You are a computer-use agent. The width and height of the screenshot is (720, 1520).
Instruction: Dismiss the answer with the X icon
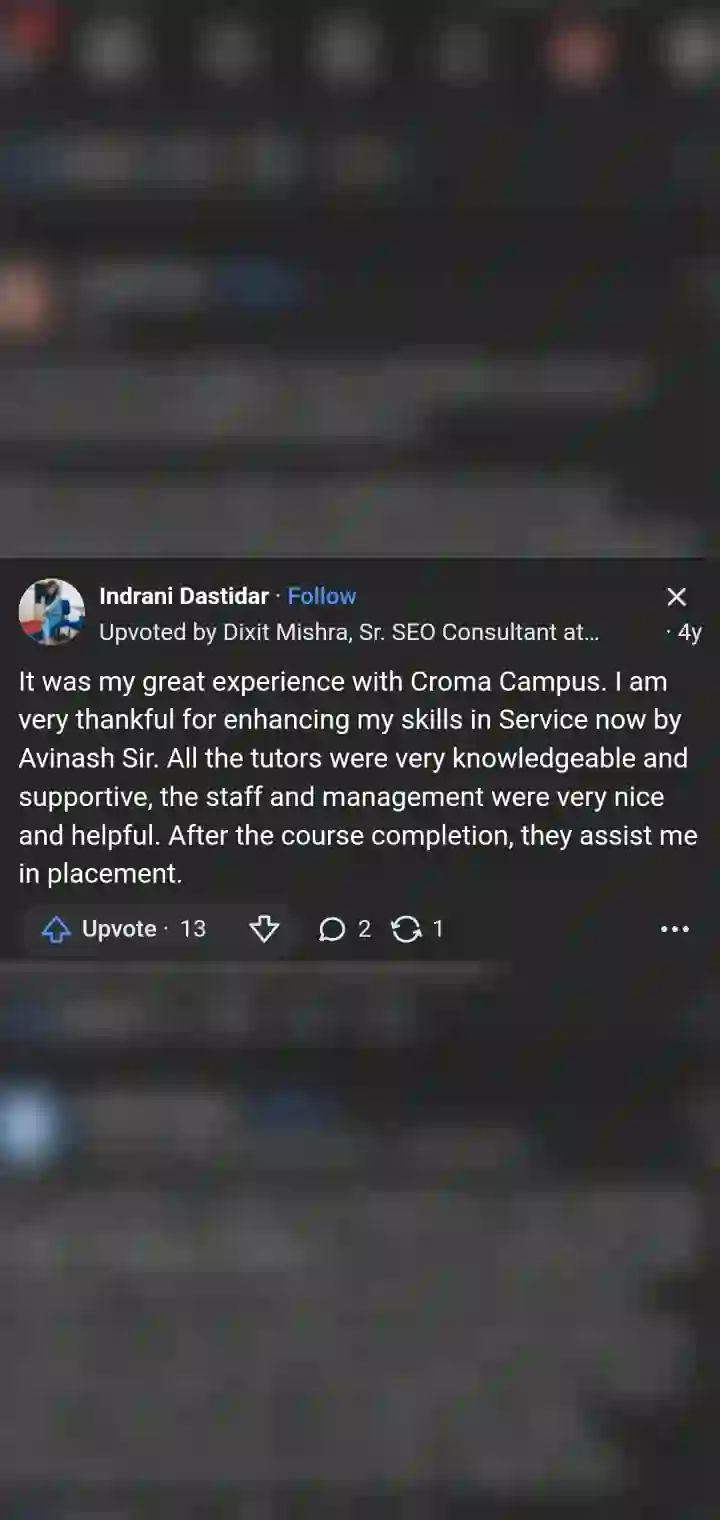coord(677,597)
